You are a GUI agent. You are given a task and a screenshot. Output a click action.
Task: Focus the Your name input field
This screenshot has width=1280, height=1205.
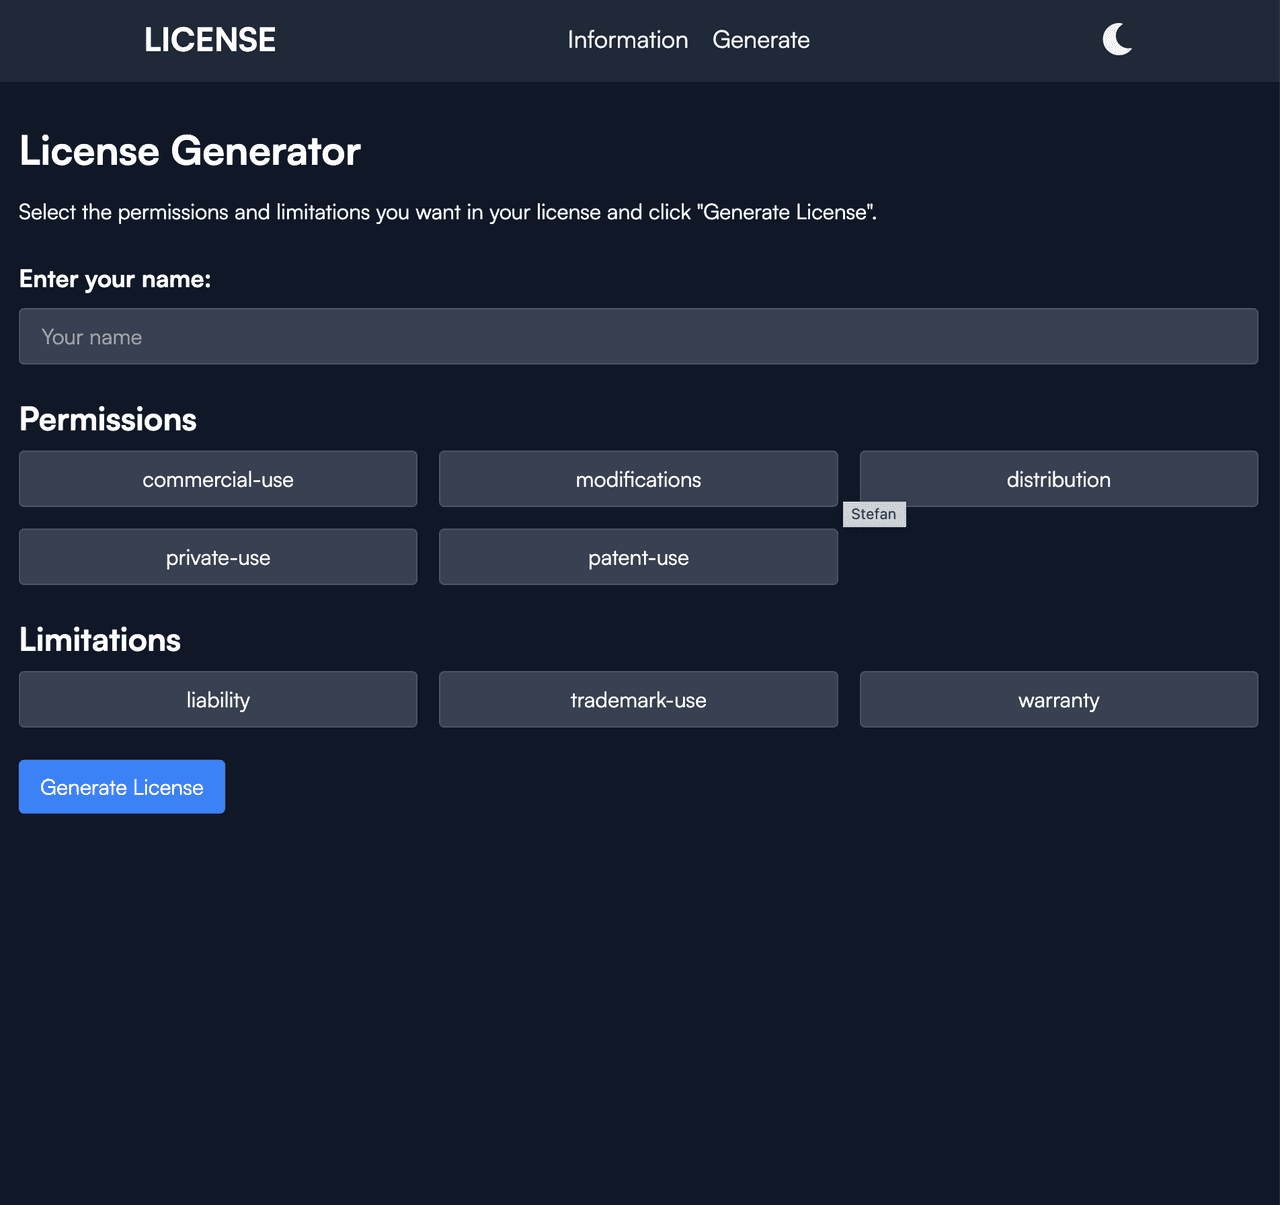638,337
